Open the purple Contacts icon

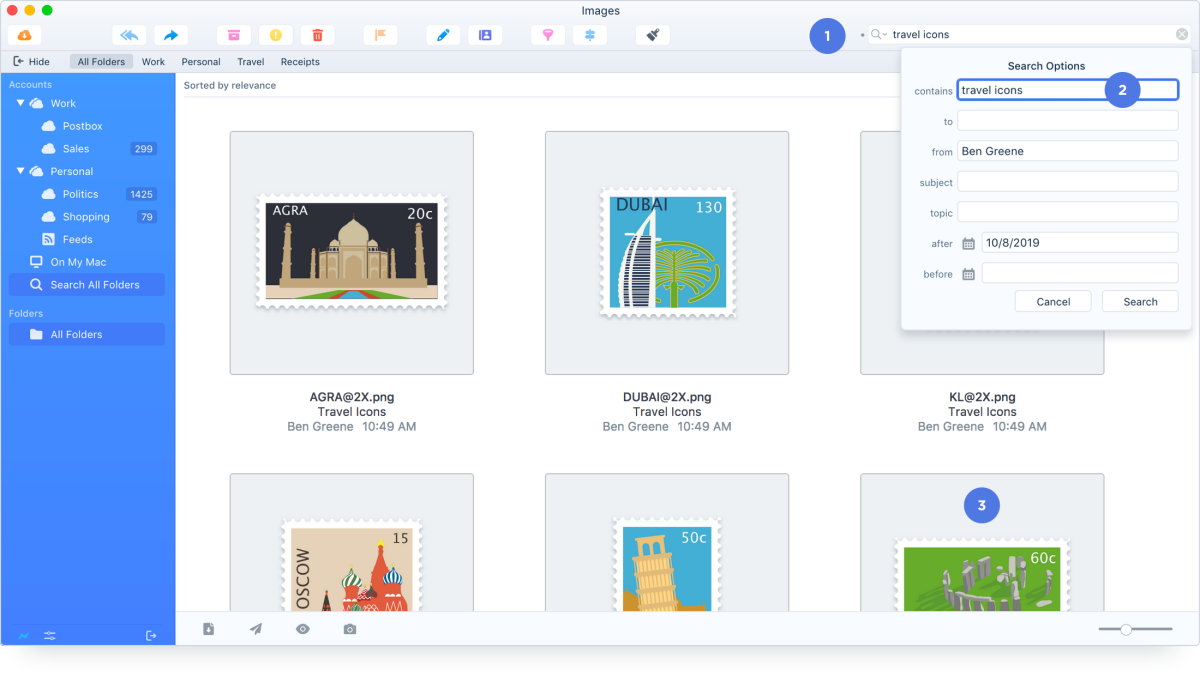click(x=485, y=35)
